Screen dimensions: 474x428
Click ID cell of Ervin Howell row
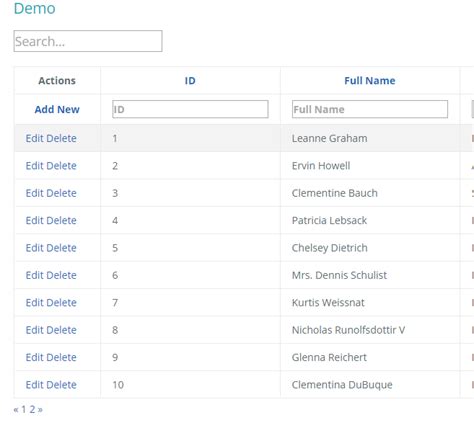pos(190,166)
